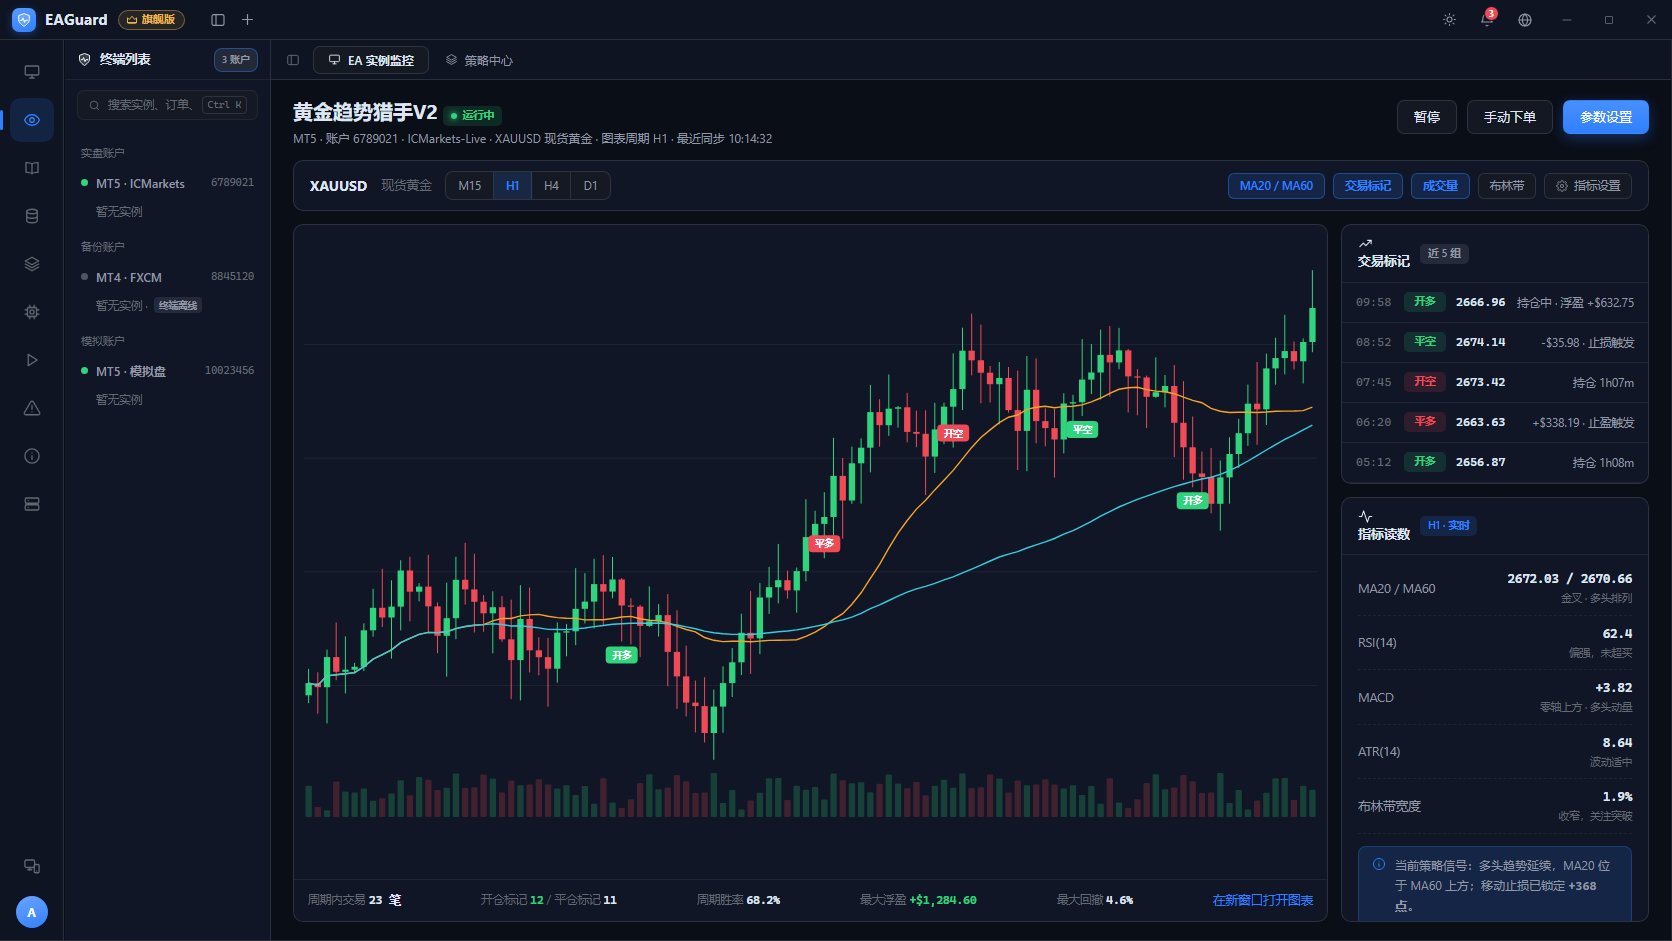Open the database icon in left sidebar
The width and height of the screenshot is (1672, 941).
[x=32, y=216]
